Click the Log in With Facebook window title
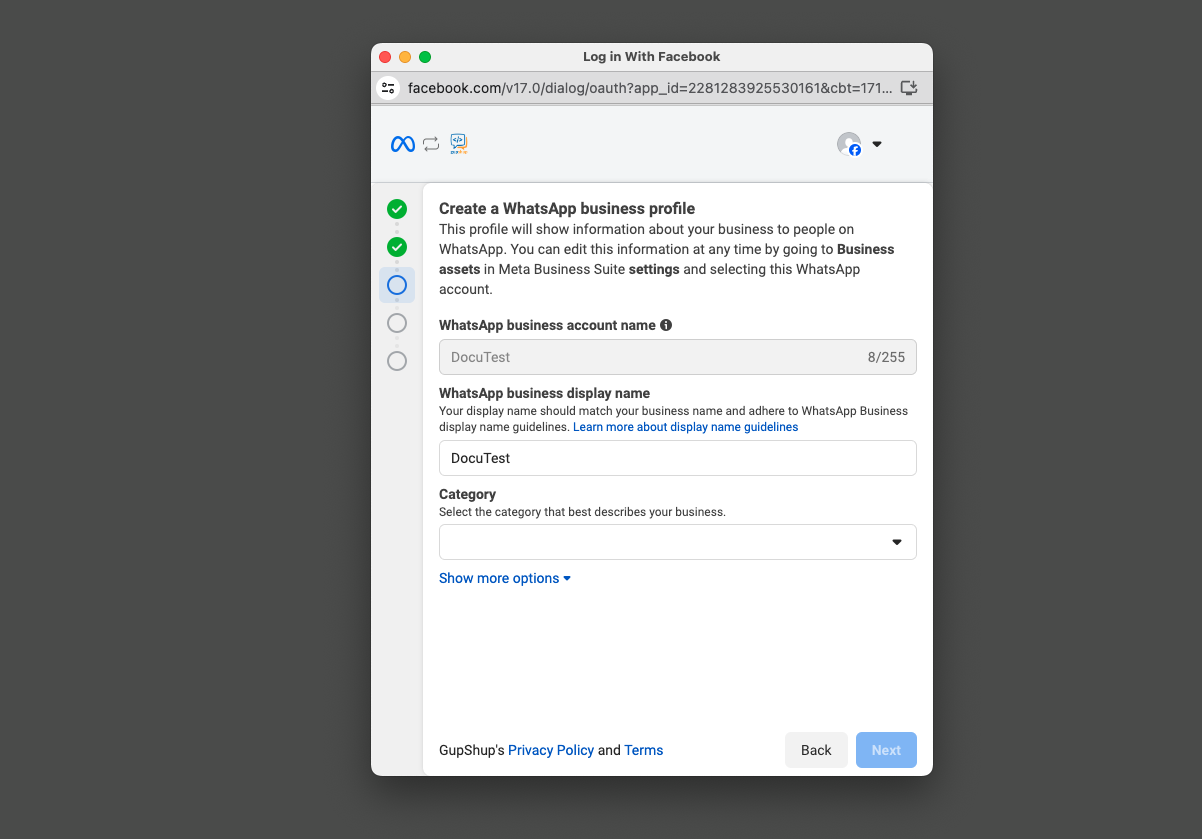This screenshot has height=839, width=1202. tap(652, 57)
